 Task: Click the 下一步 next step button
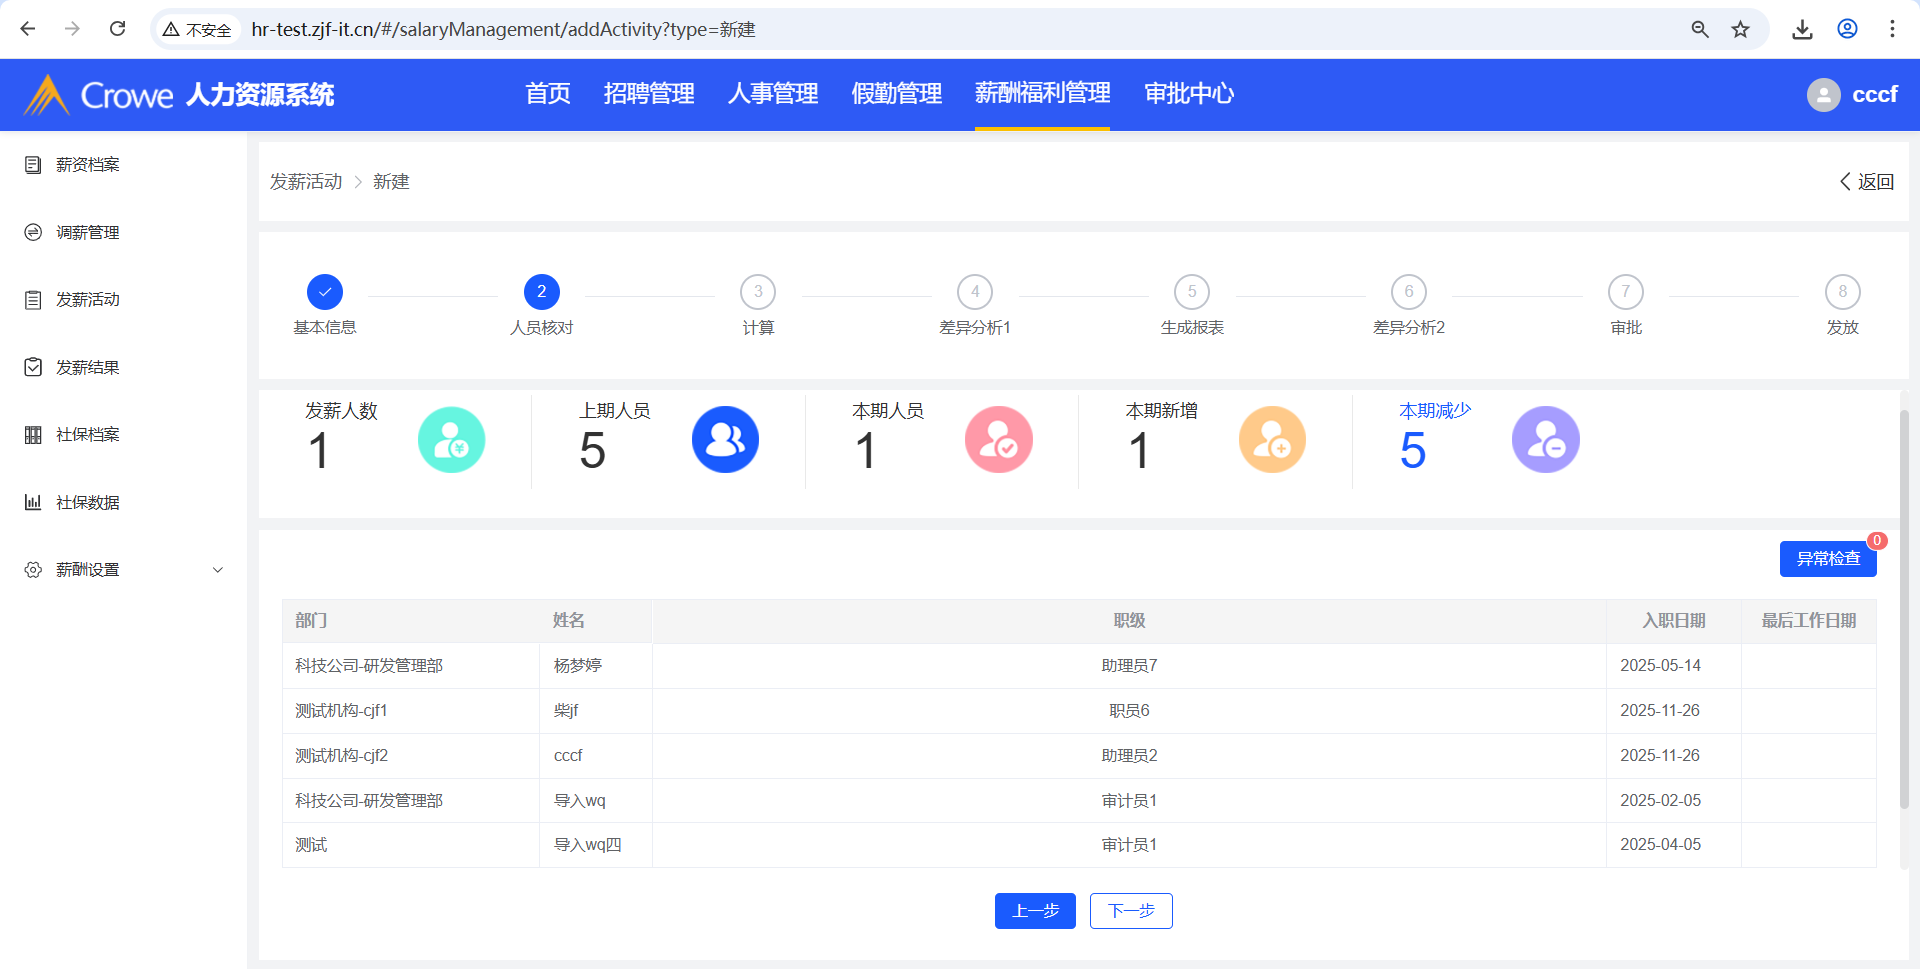[x=1130, y=911]
